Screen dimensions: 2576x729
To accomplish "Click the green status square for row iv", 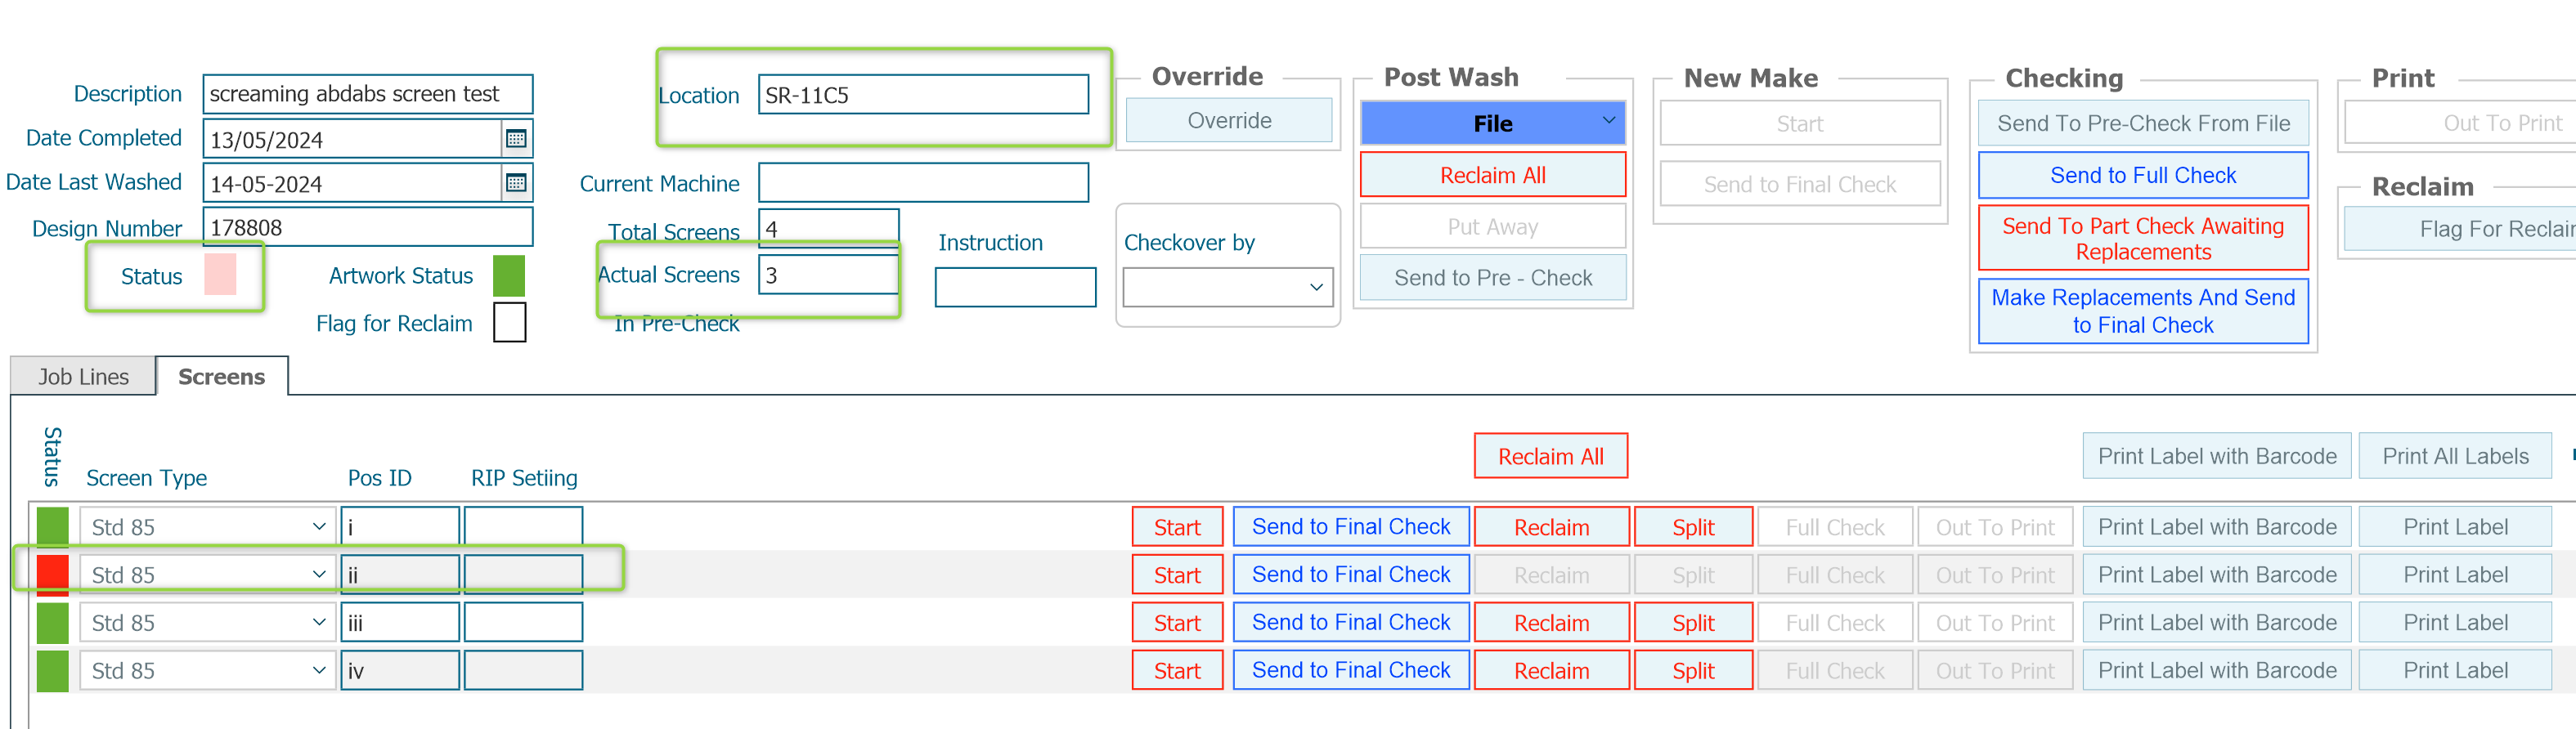I will tap(52, 670).
